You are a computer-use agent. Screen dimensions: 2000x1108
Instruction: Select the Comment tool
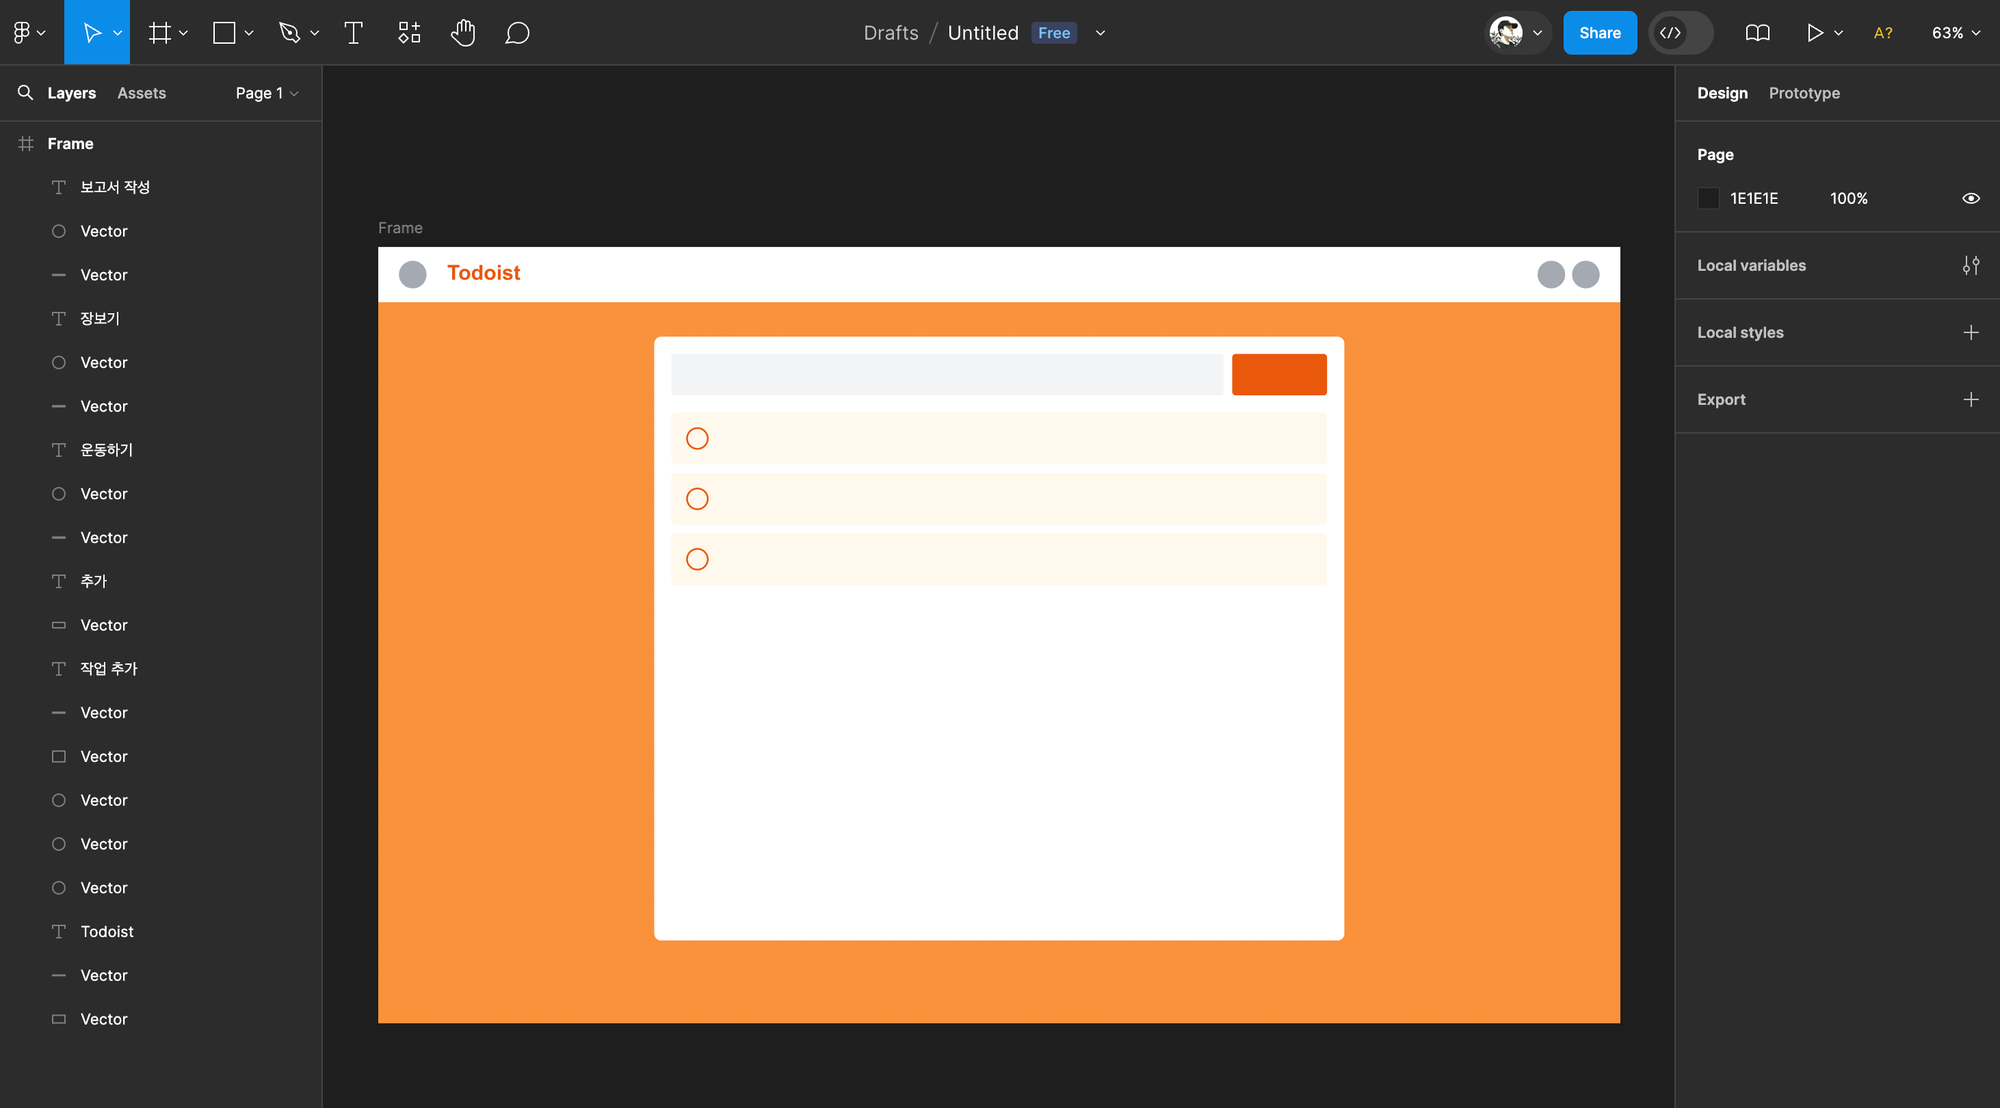click(x=517, y=33)
